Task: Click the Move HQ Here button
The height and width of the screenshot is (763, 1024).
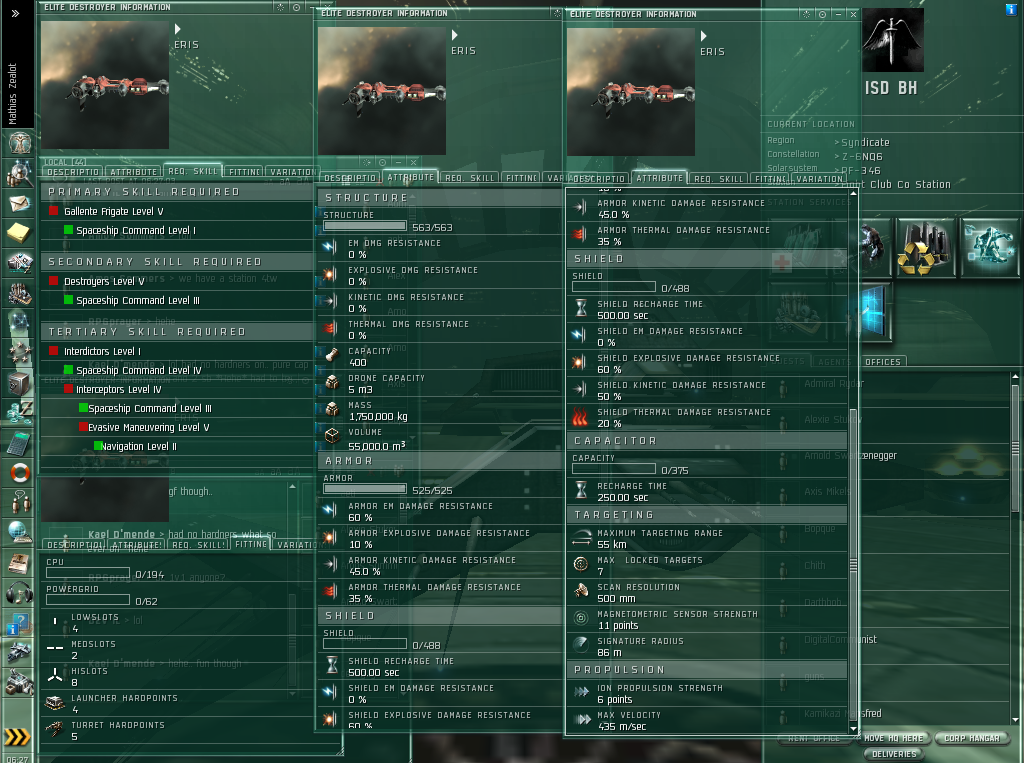Action: click(893, 738)
